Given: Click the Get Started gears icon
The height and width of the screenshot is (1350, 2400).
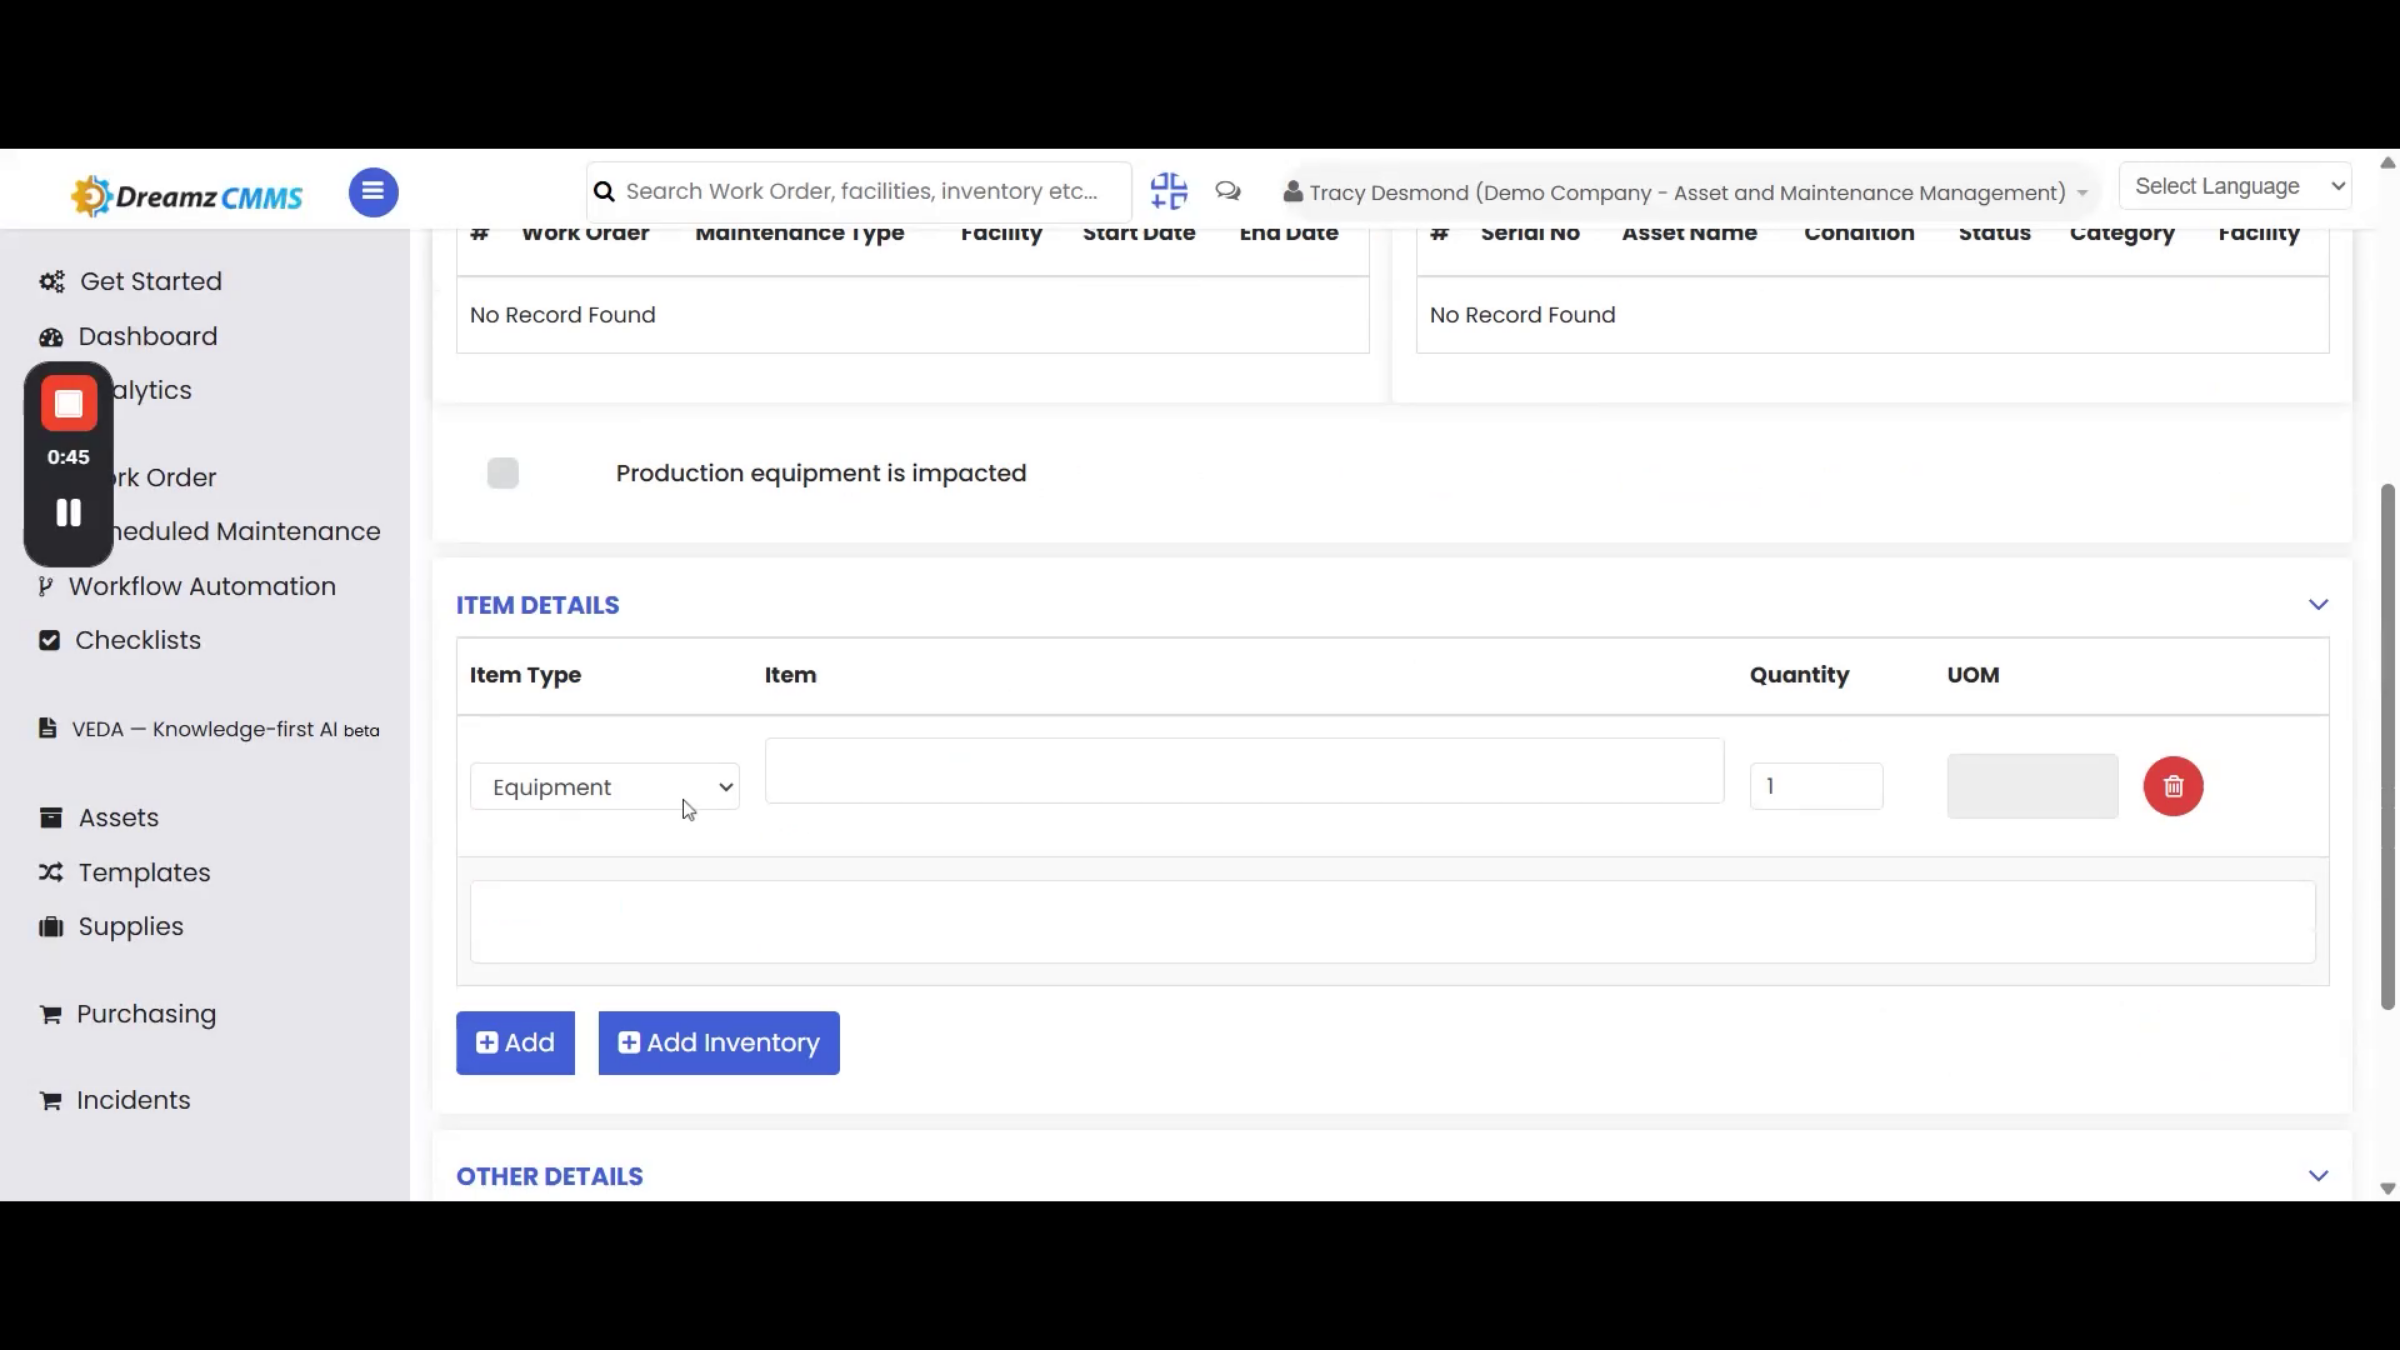Looking at the screenshot, I should coord(52,282).
